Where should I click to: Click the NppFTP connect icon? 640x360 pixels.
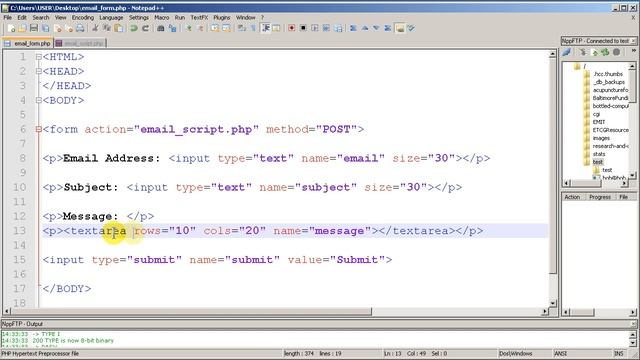coord(567,52)
